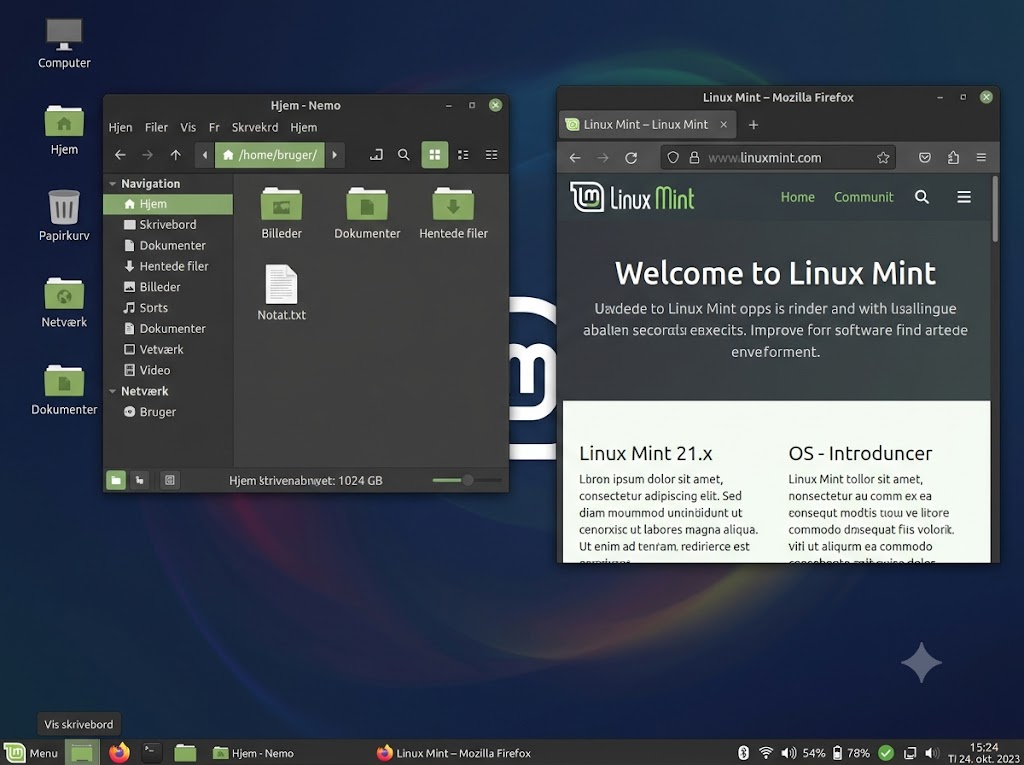Image resolution: width=1024 pixels, height=765 pixels.
Task: Click the left path bar arrow in Nemo
Action: click(x=204, y=155)
